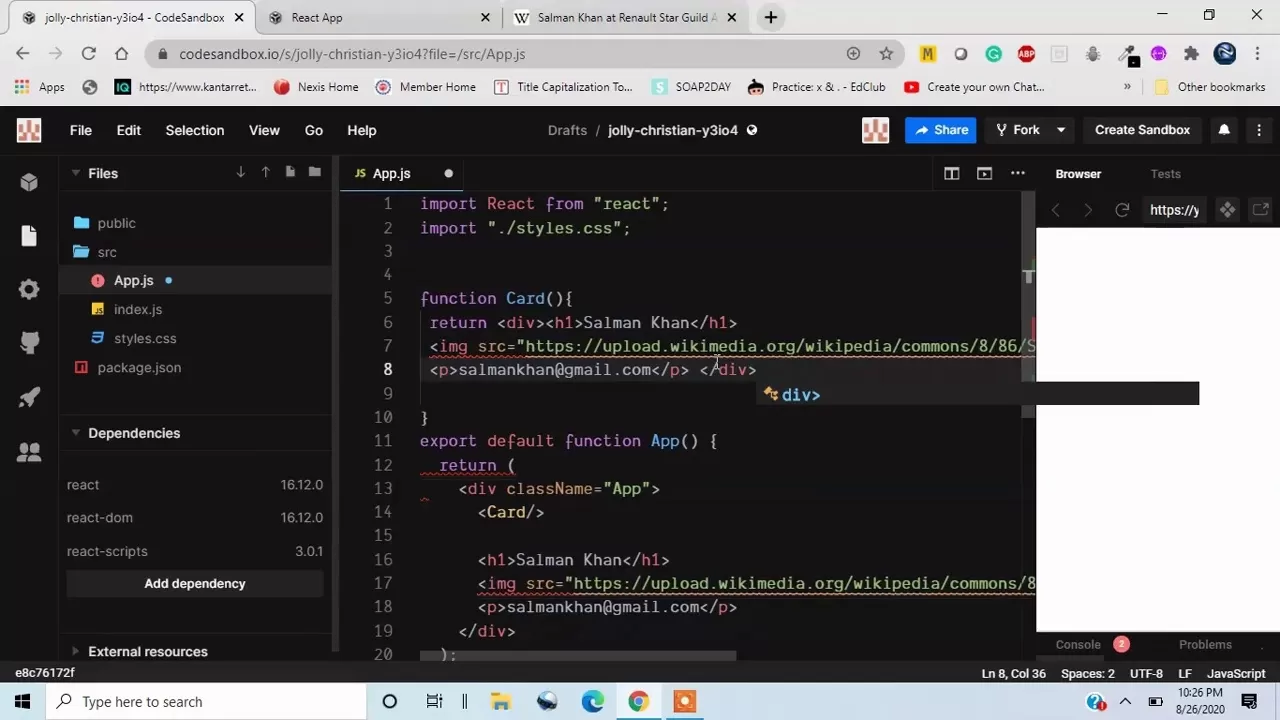
Task: Open the Problems panel
Action: (1205, 644)
